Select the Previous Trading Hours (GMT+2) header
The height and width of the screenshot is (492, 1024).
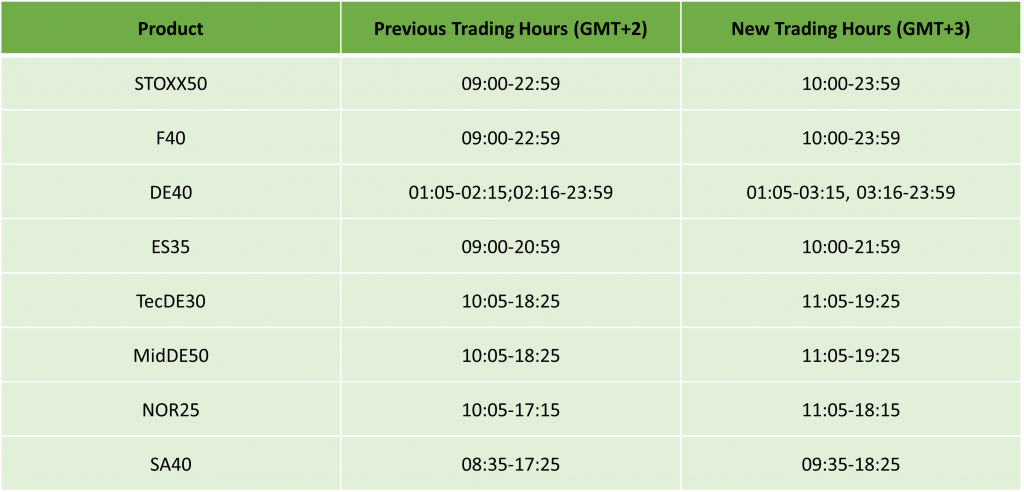tap(510, 28)
